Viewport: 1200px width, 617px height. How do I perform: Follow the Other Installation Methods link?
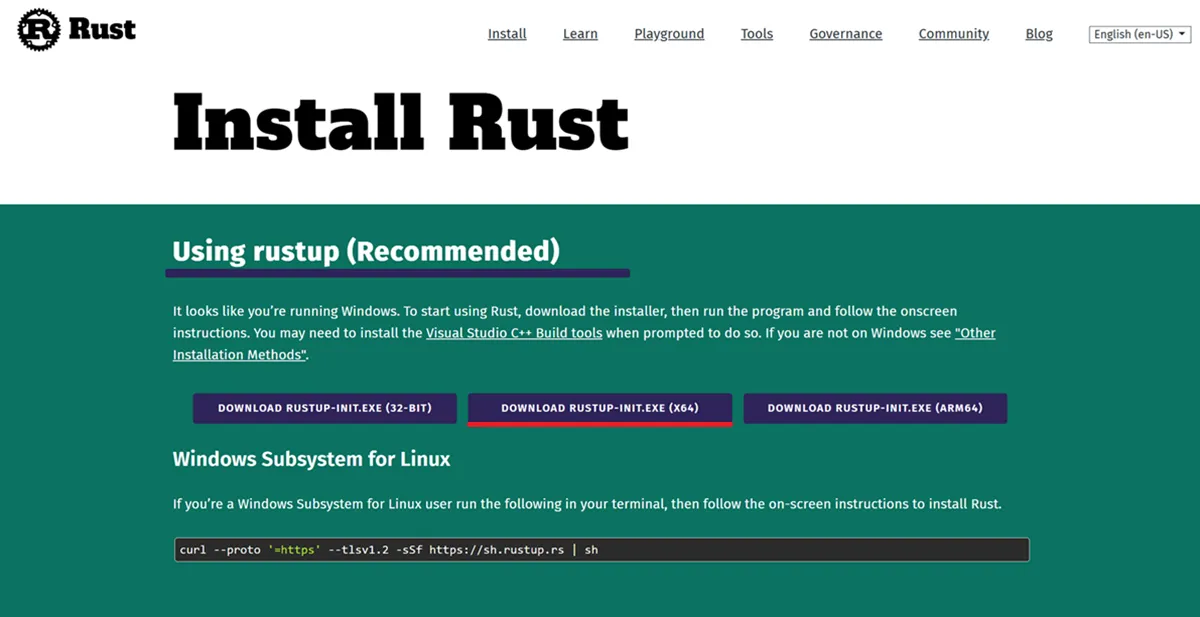[240, 354]
